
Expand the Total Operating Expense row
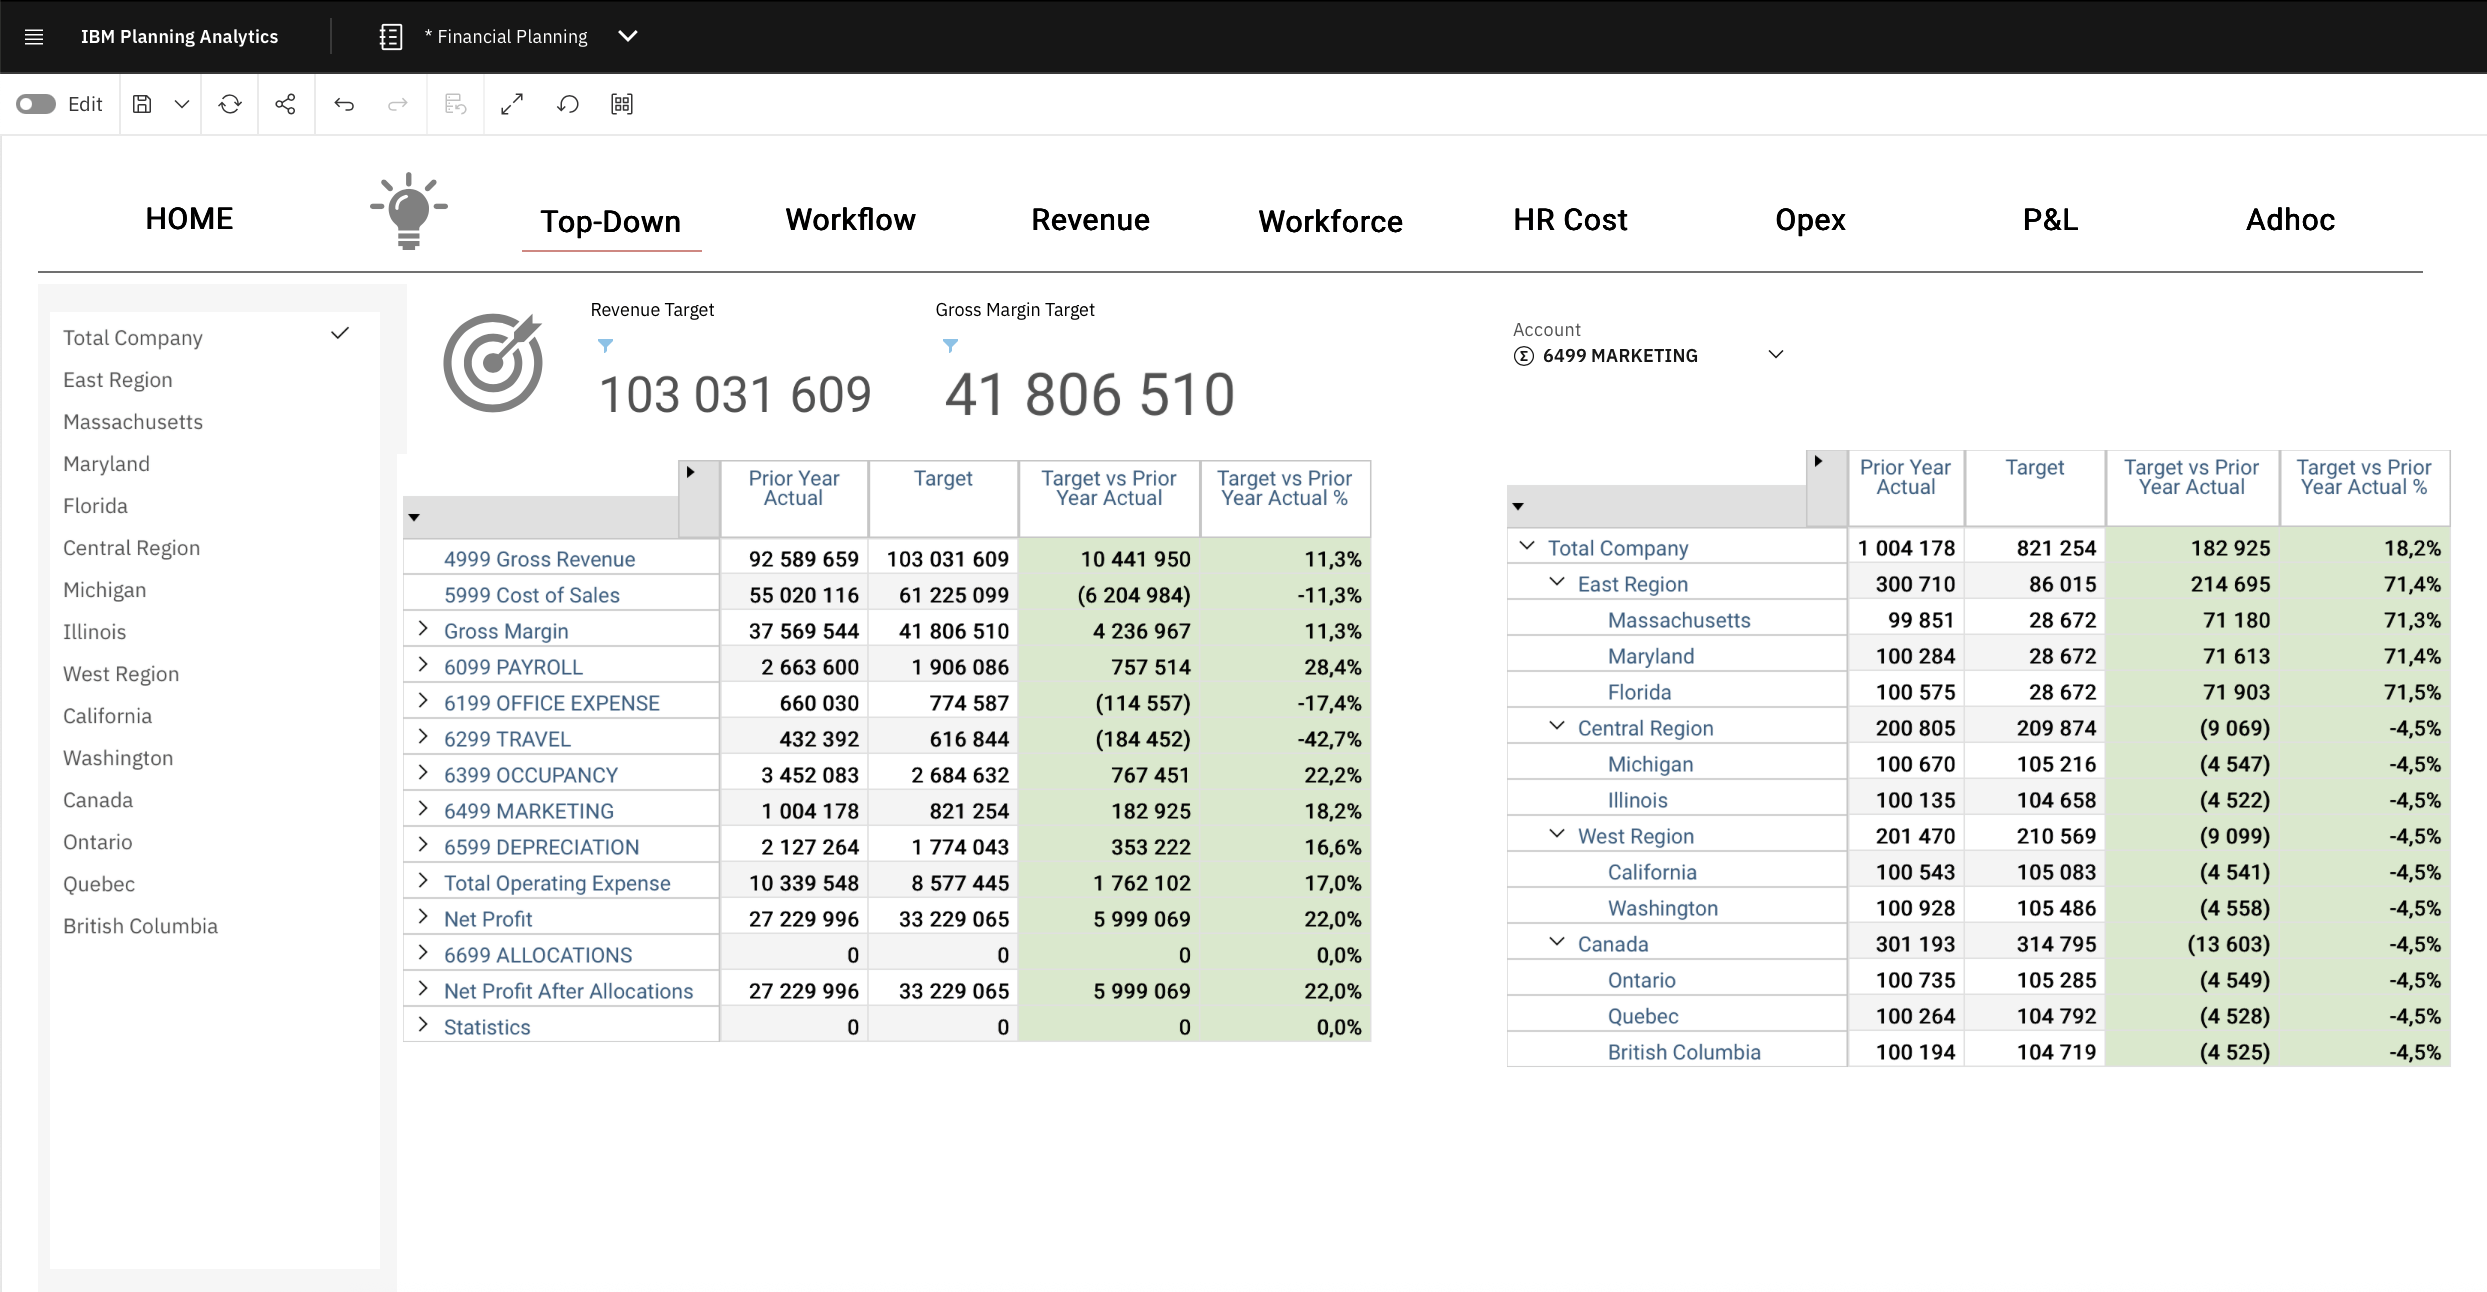423,881
